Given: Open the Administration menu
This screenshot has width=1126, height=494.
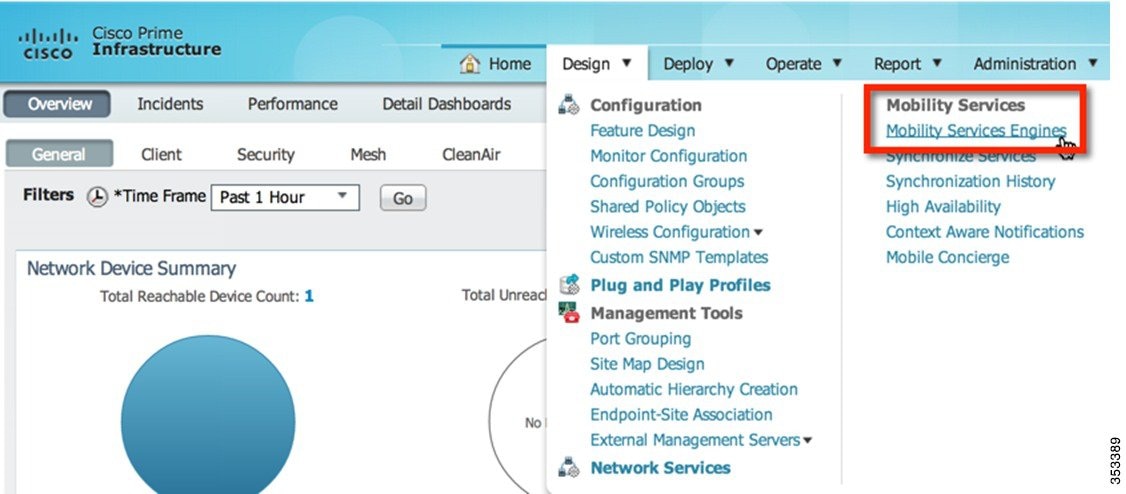Looking at the screenshot, I should 1036,64.
